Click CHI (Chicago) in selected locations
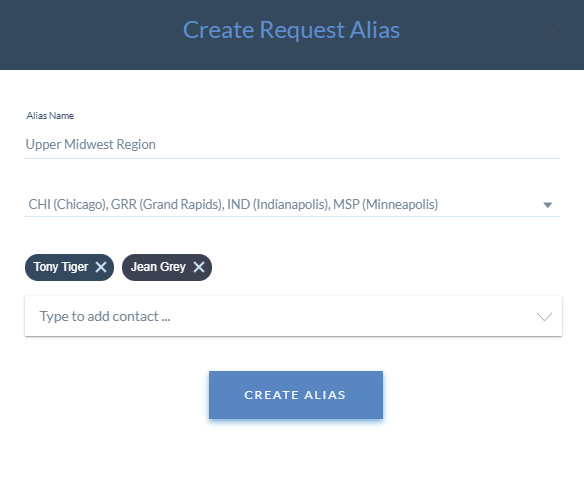Screen dimensions: 584x489 coord(67,204)
